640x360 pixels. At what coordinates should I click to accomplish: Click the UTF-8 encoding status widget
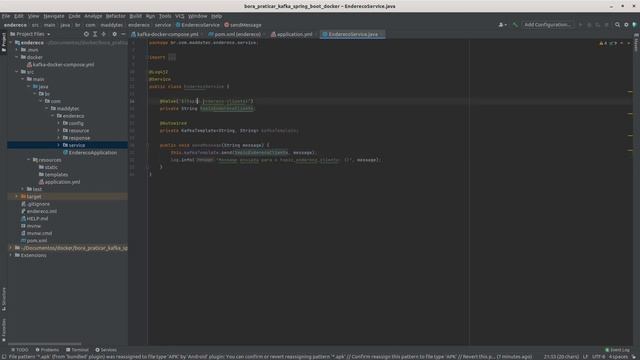click(598, 357)
